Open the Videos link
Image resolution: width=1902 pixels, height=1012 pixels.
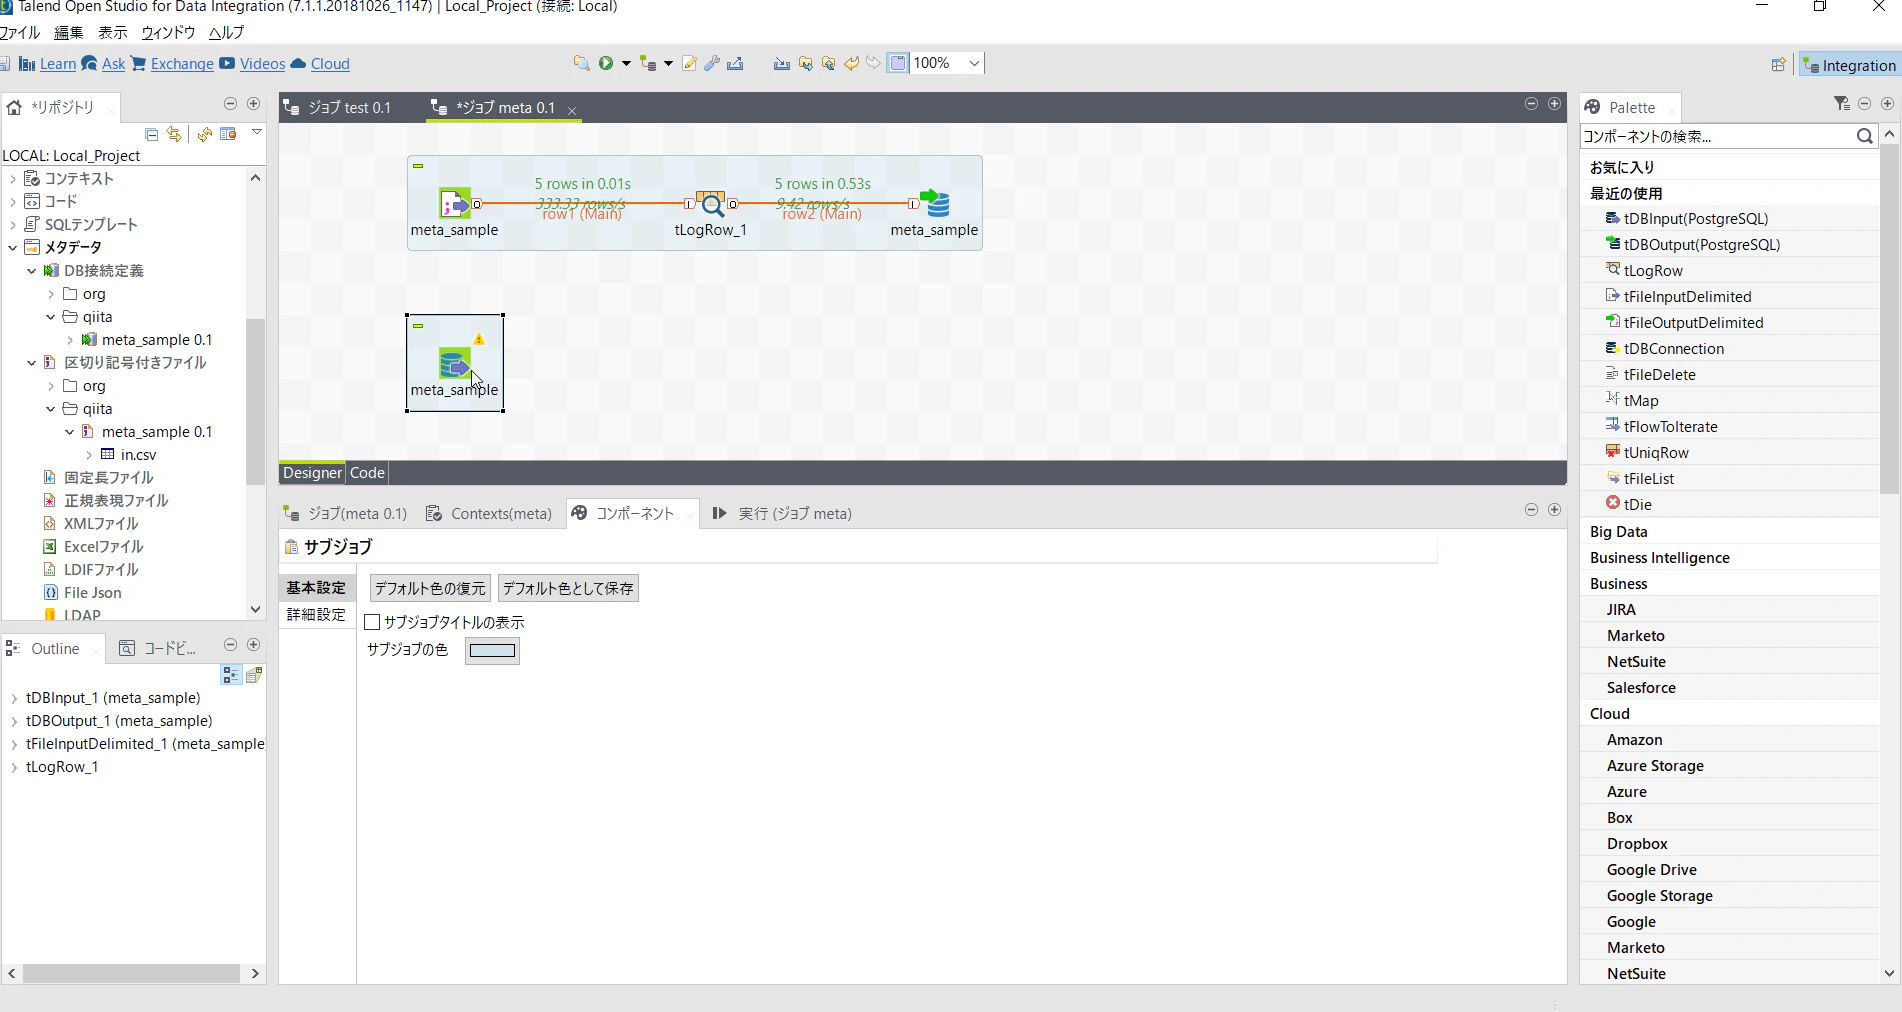(x=262, y=64)
